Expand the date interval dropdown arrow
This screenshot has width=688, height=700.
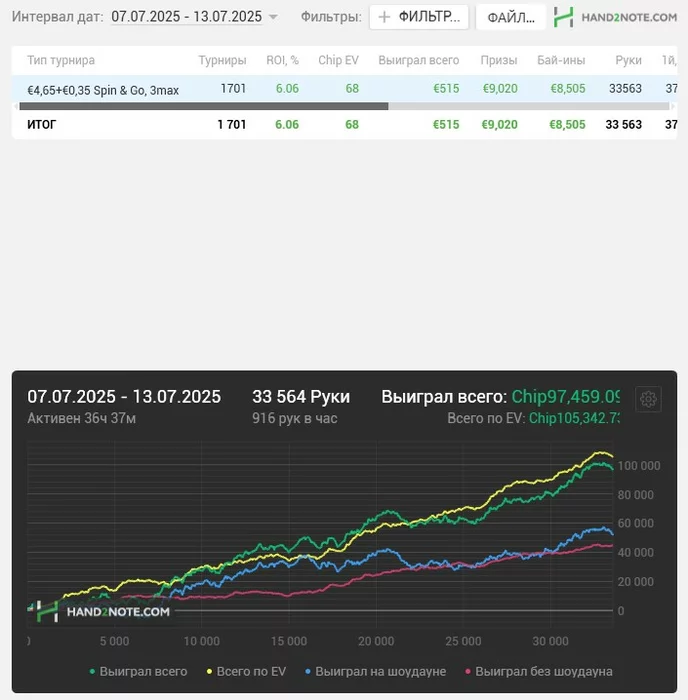click(273, 17)
